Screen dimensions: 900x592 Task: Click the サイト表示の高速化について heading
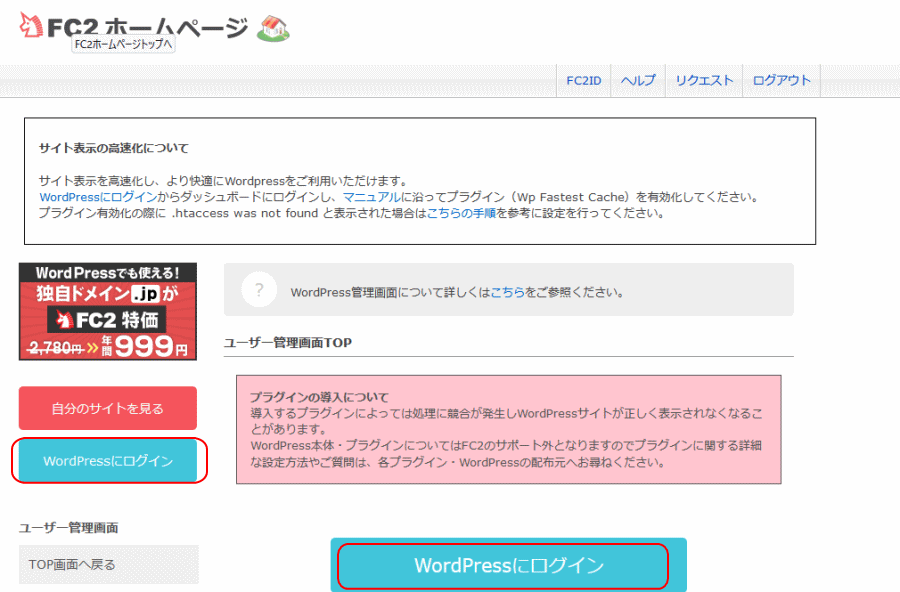114,148
